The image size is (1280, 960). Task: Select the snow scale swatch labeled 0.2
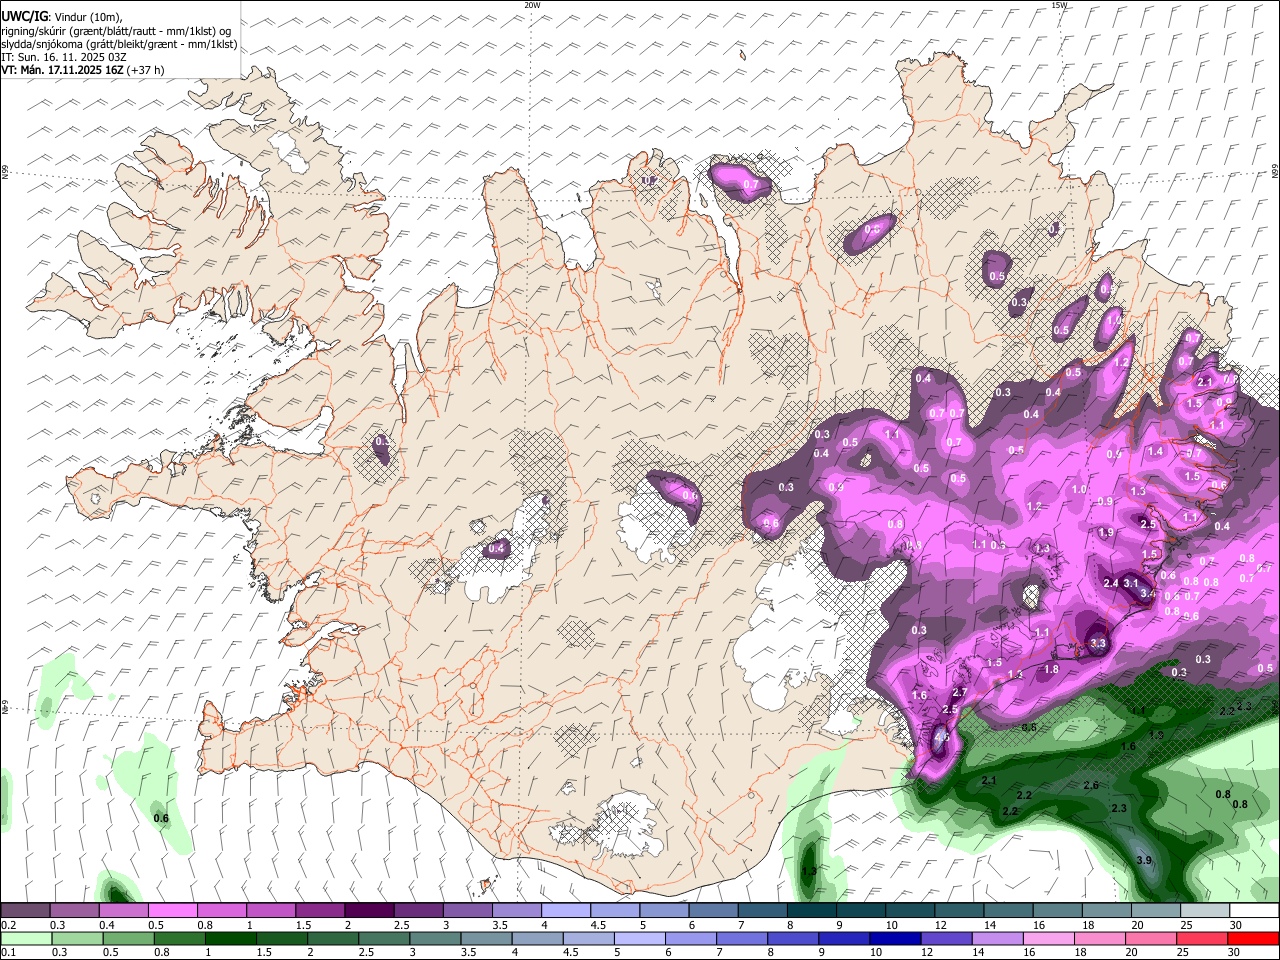(x=26, y=911)
